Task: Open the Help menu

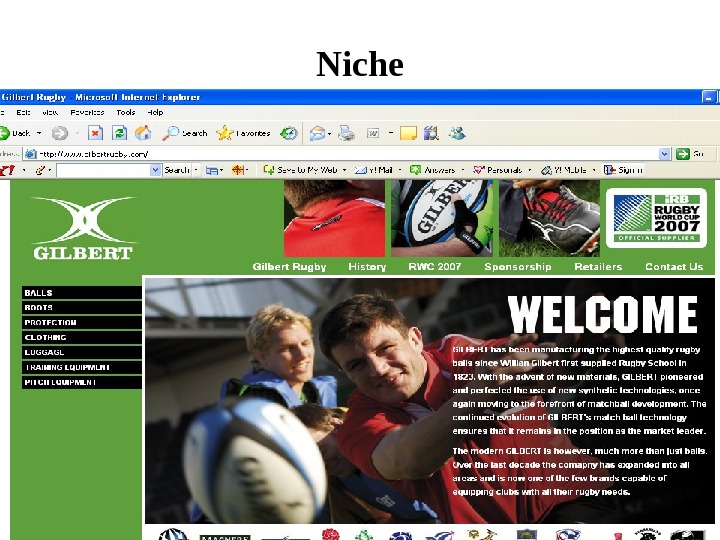Action: click(155, 112)
